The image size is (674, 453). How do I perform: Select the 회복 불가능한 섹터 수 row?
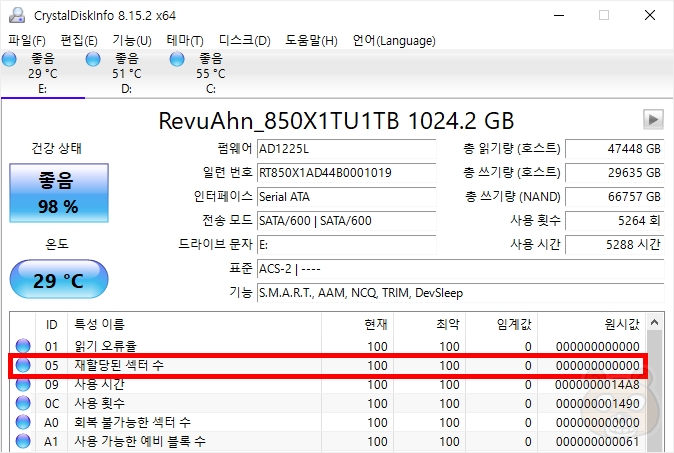(x=328, y=422)
